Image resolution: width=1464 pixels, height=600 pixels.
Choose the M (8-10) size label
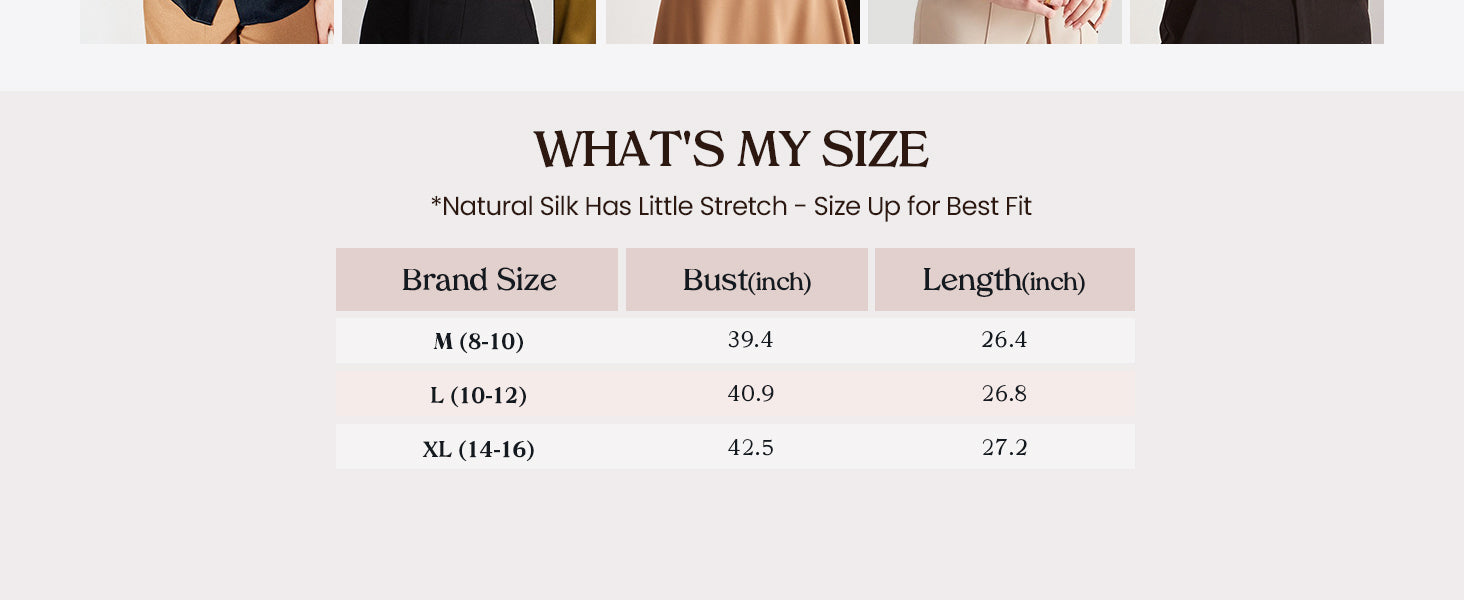pos(478,341)
